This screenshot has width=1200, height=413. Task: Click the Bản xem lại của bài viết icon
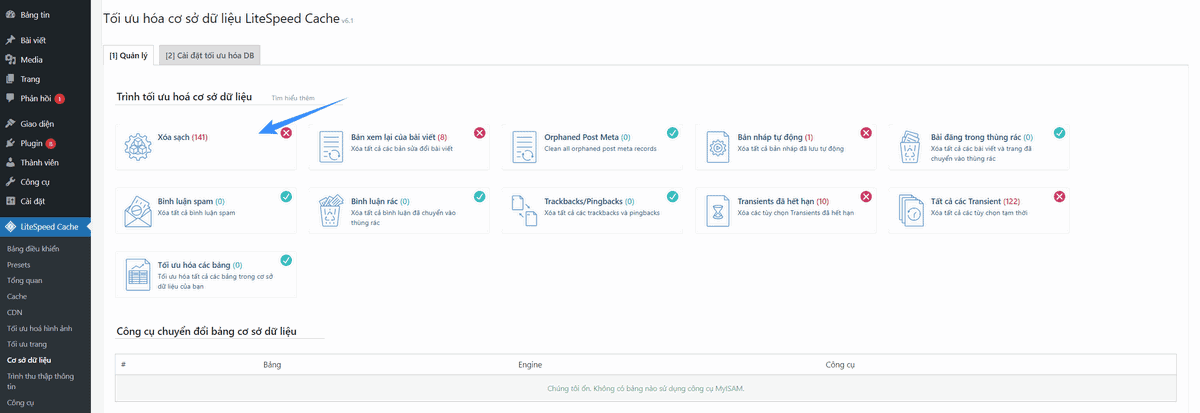pyautogui.click(x=330, y=148)
